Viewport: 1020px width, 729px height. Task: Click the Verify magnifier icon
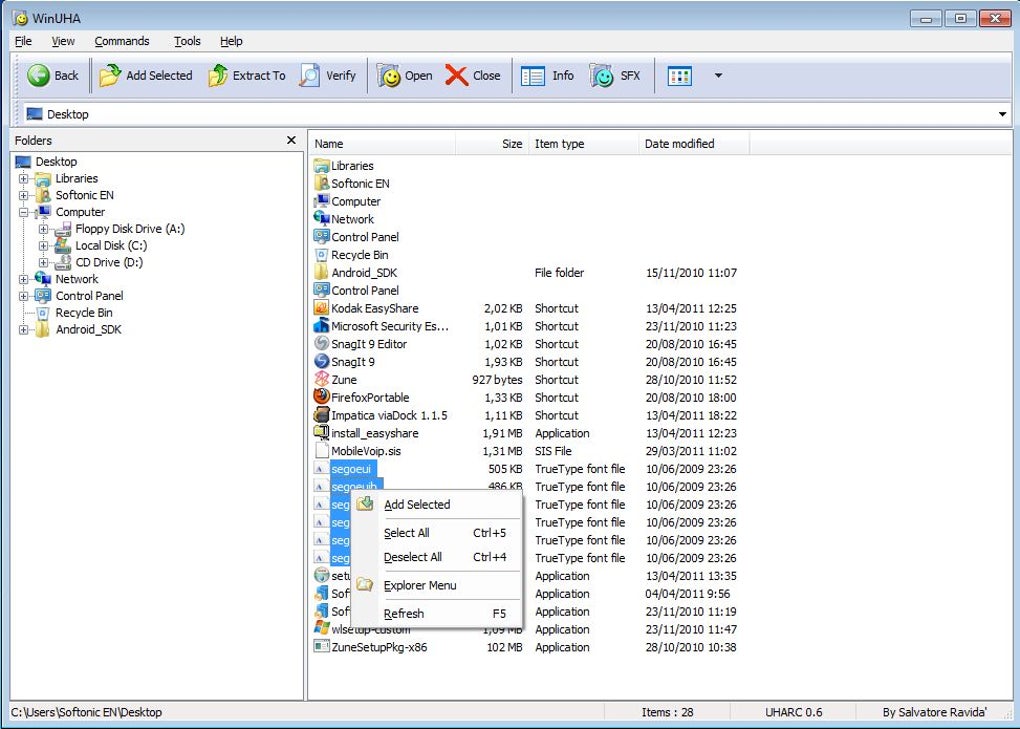tap(310, 75)
